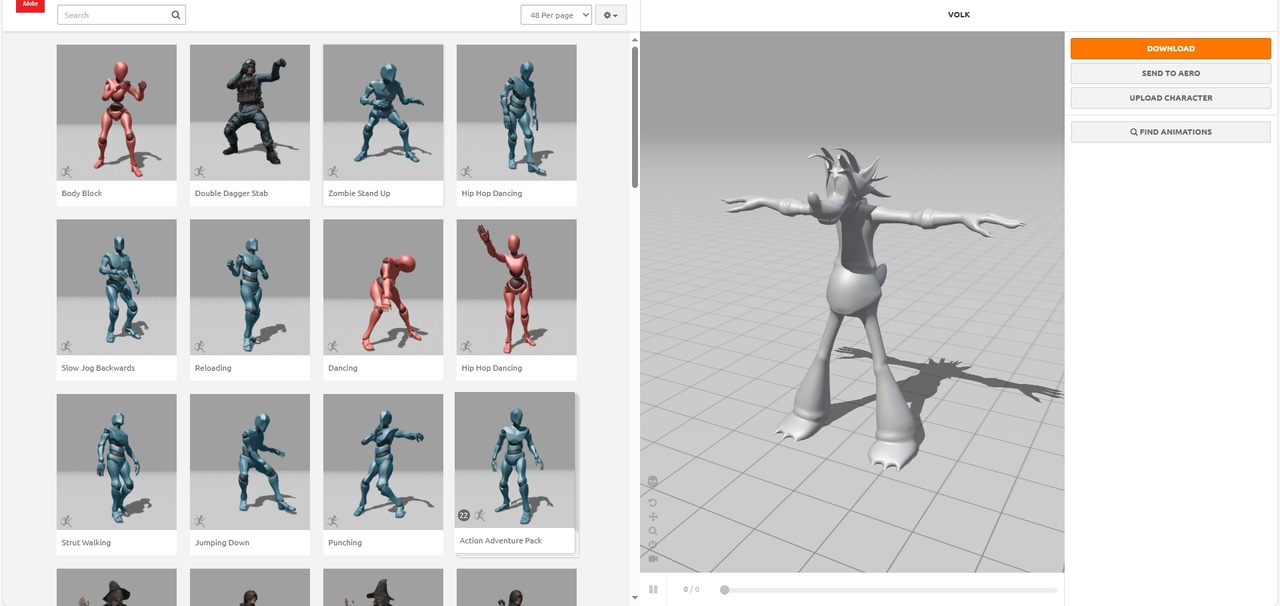Select the pan view arrows tool
The image size is (1280, 606).
[653, 517]
